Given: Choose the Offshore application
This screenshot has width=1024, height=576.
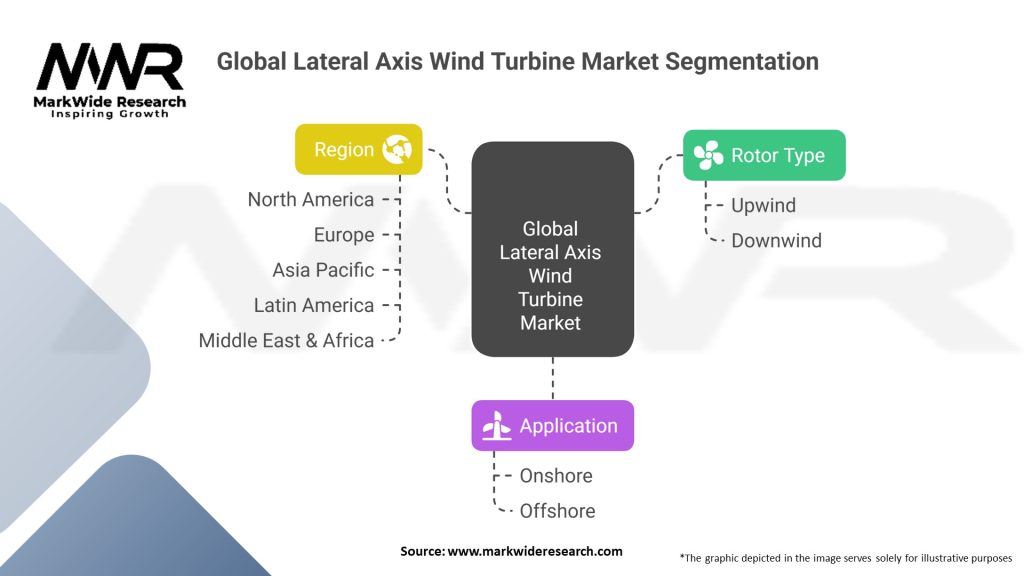Looking at the screenshot, I should [557, 511].
